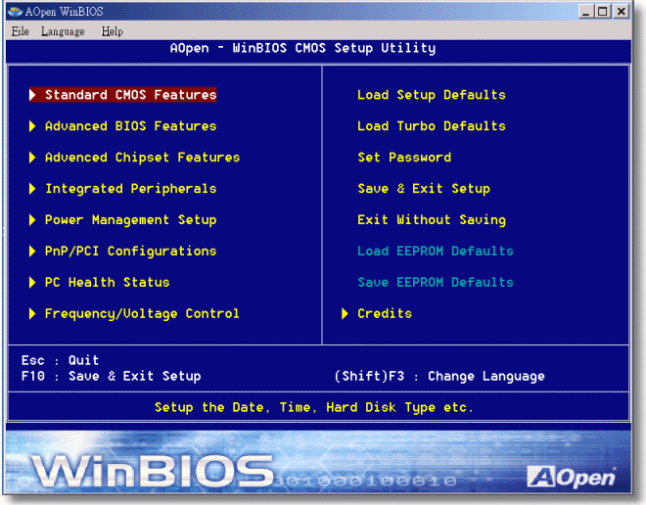
Task: Click the AOpen WinBIOS title bar icon
Action: [15, 12]
